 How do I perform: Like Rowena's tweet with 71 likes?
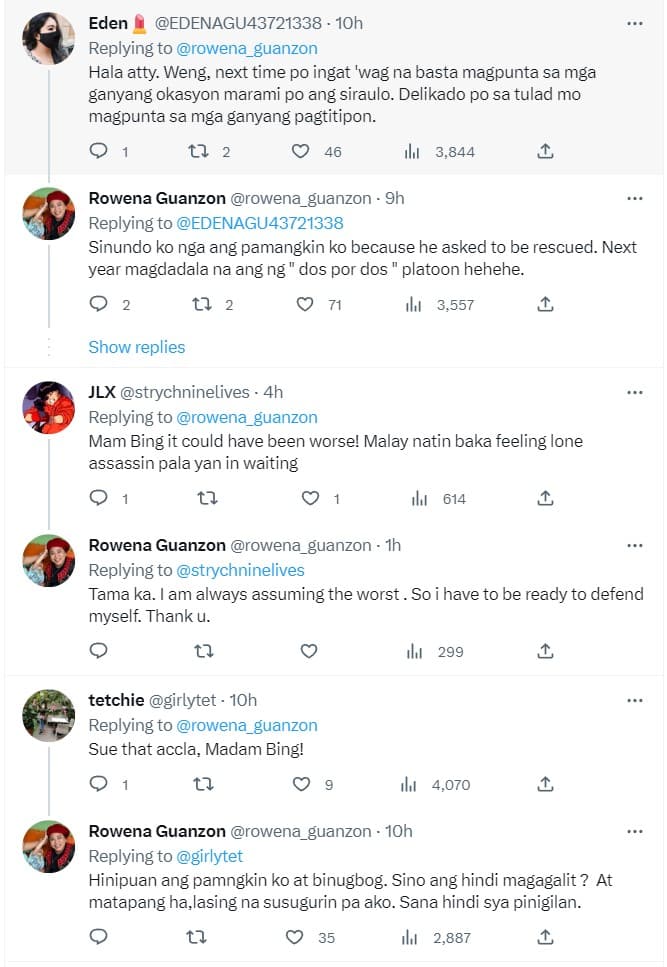[x=305, y=304]
